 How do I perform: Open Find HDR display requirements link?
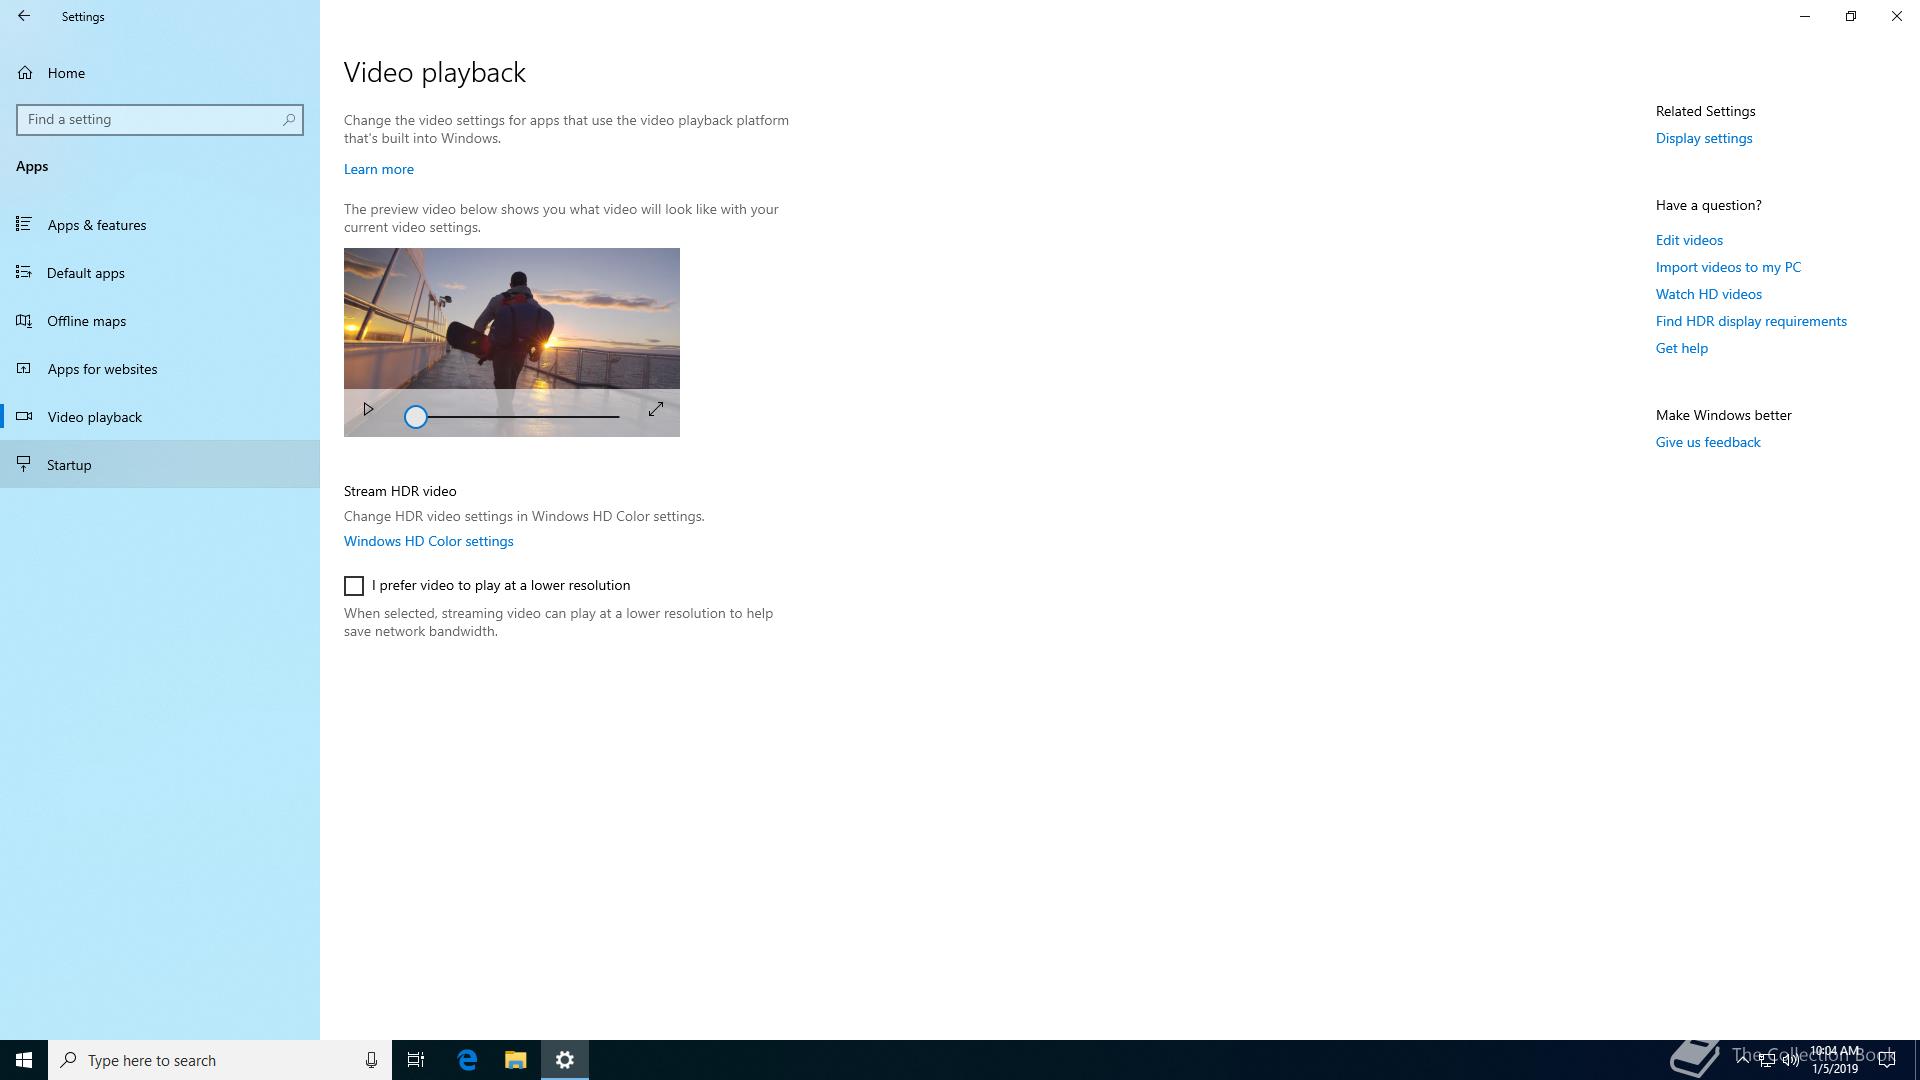point(1750,321)
